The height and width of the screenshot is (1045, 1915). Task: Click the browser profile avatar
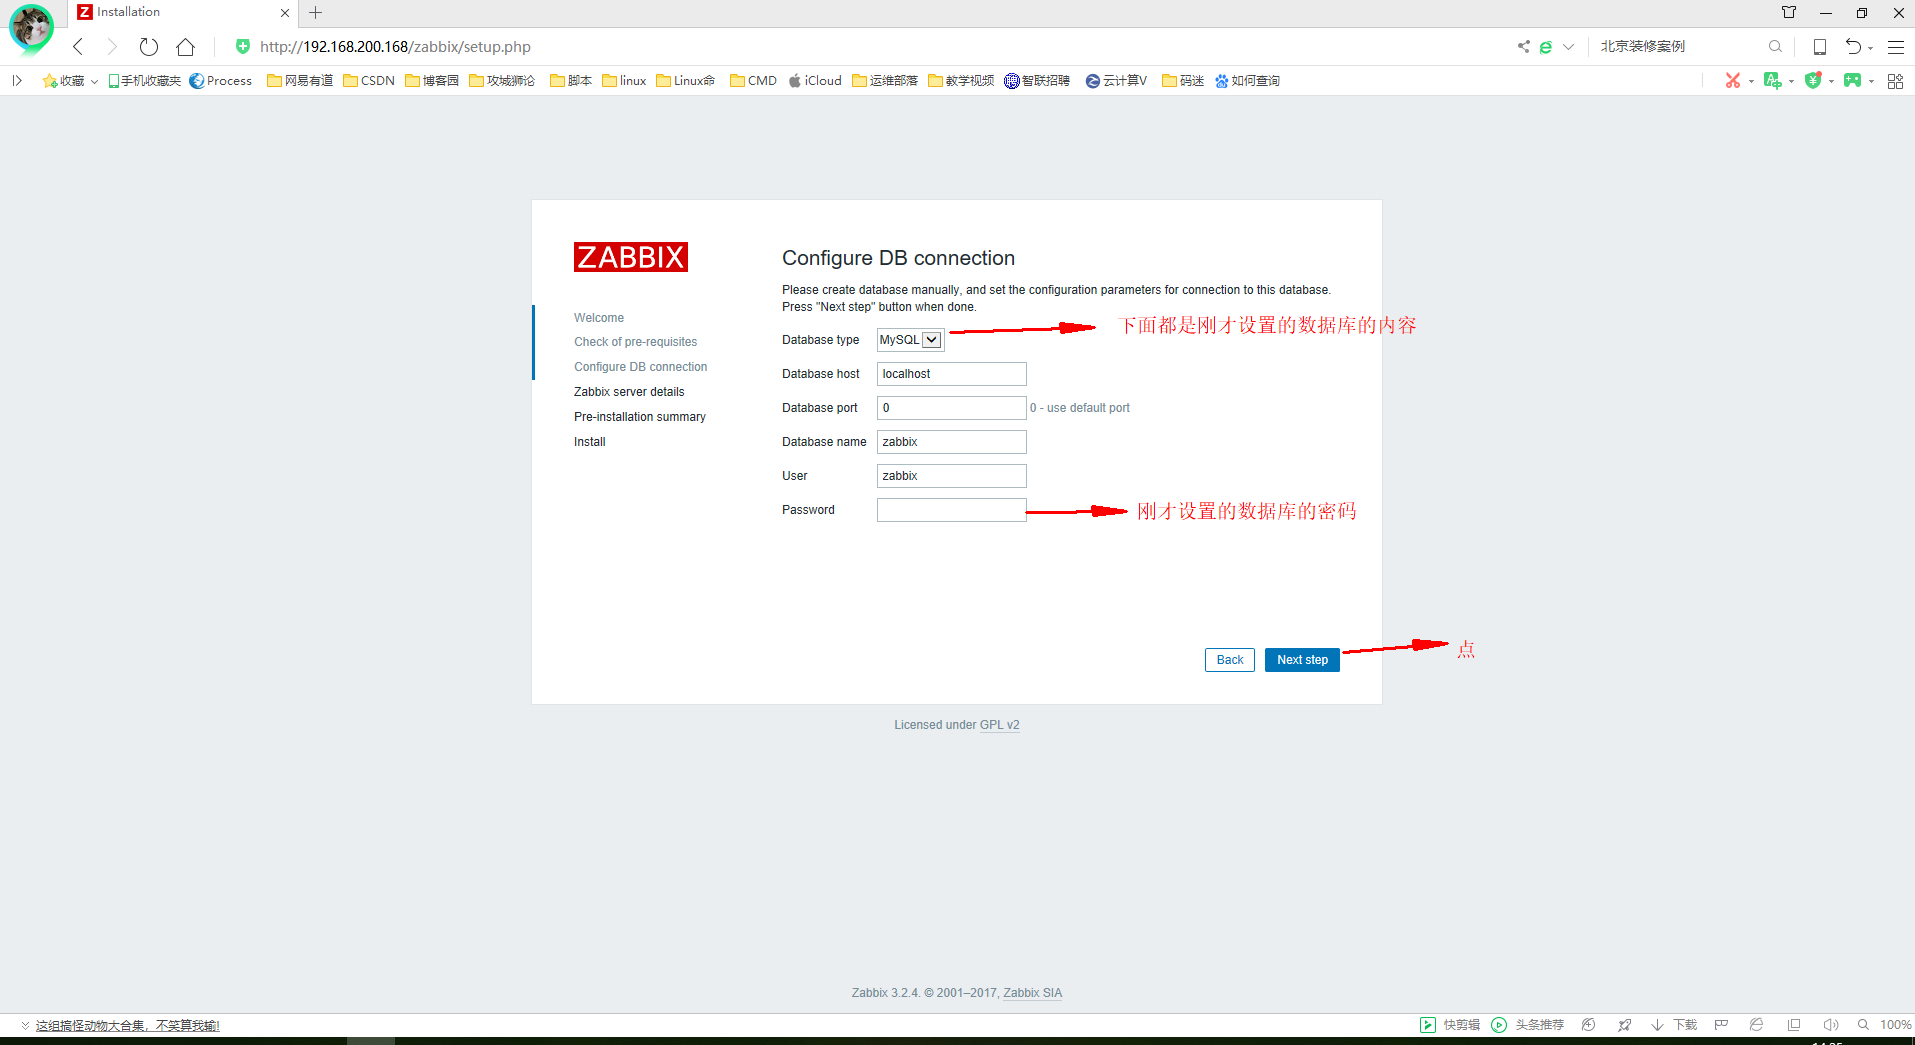click(31, 27)
